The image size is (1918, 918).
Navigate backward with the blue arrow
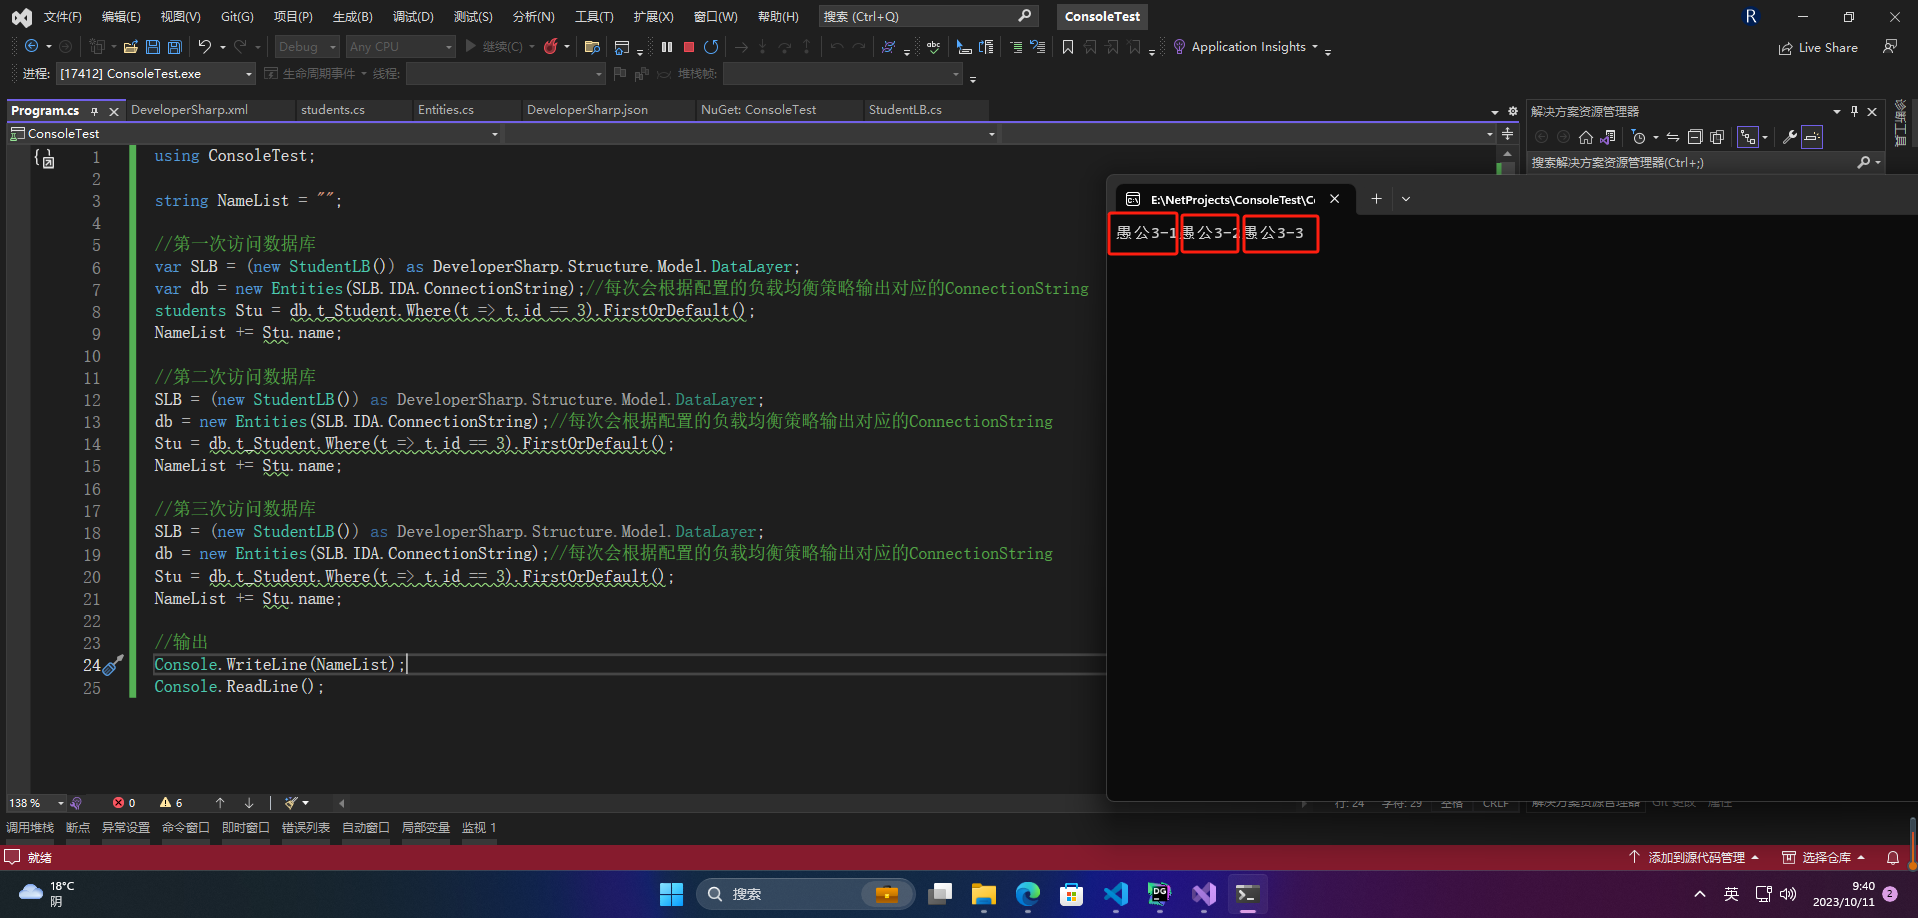click(32, 47)
